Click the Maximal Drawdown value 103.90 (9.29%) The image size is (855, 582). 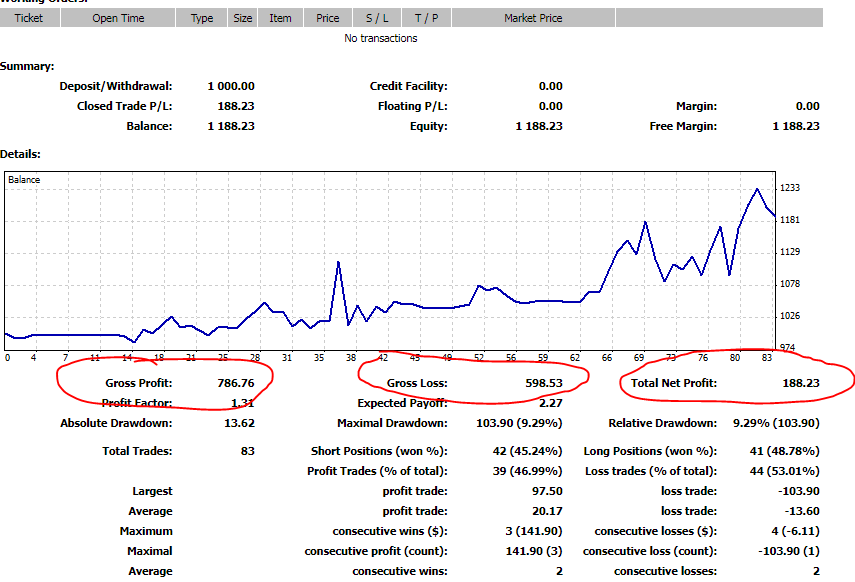point(515,423)
